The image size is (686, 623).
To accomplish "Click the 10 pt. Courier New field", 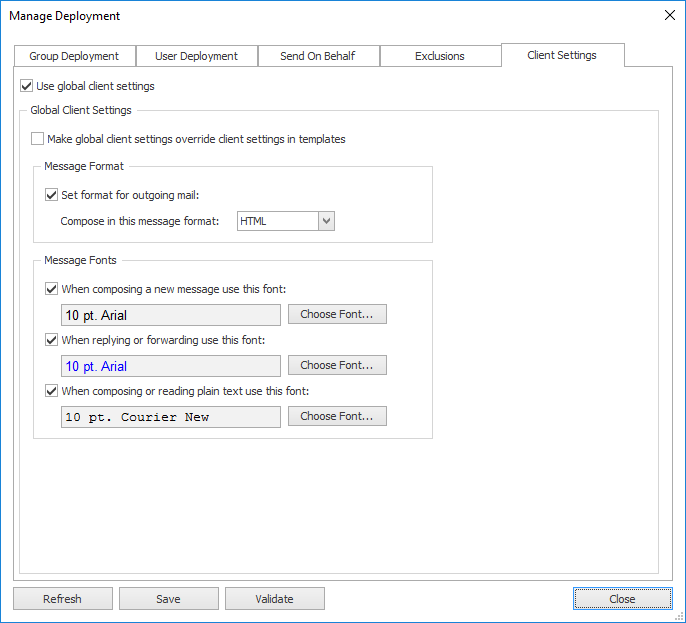I will click(x=171, y=417).
